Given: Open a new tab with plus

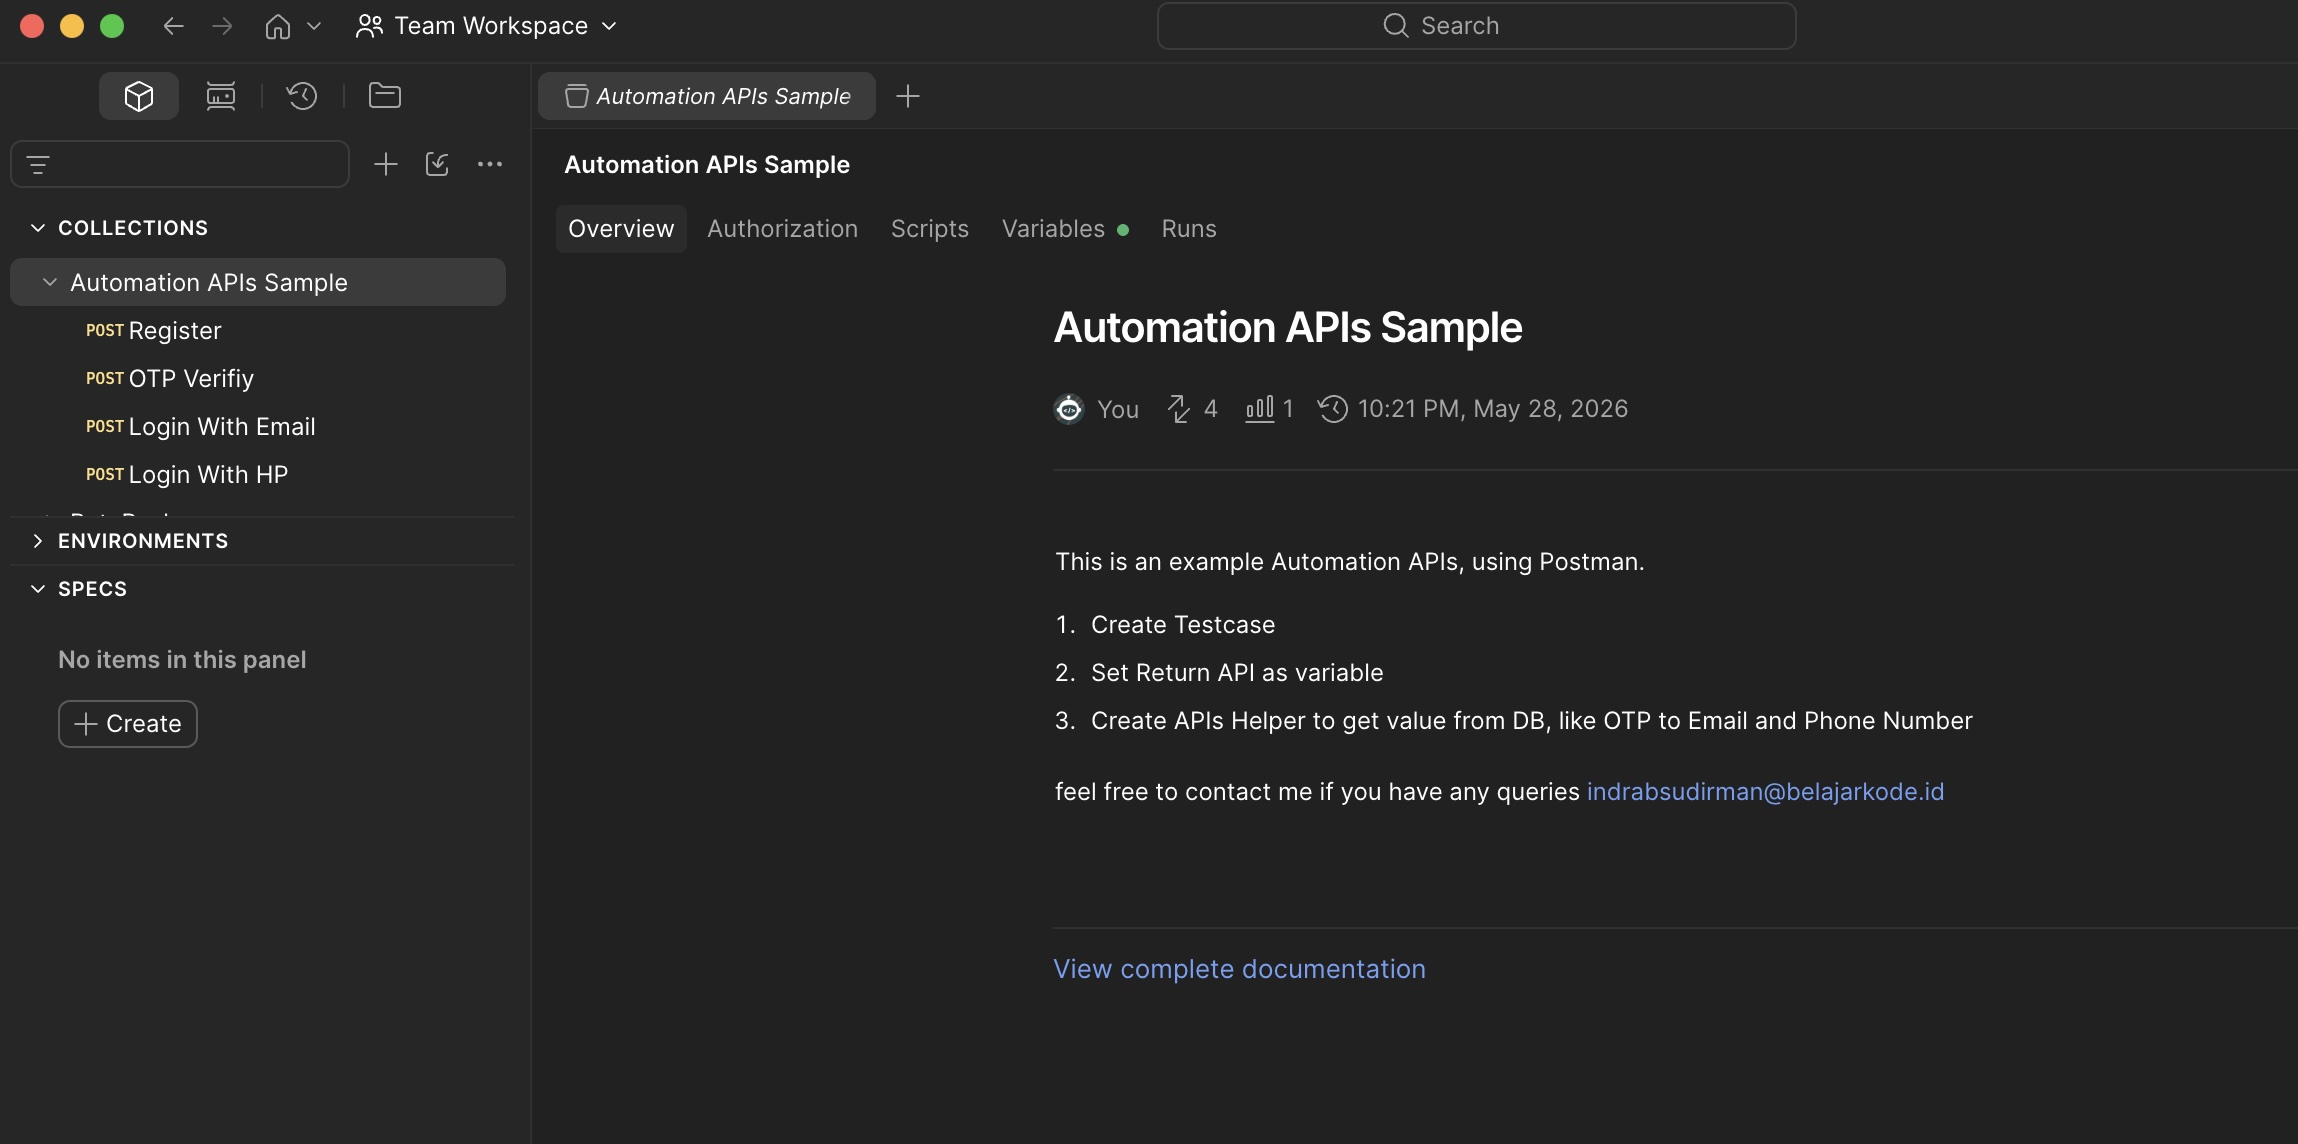Looking at the screenshot, I should pyautogui.click(x=908, y=96).
